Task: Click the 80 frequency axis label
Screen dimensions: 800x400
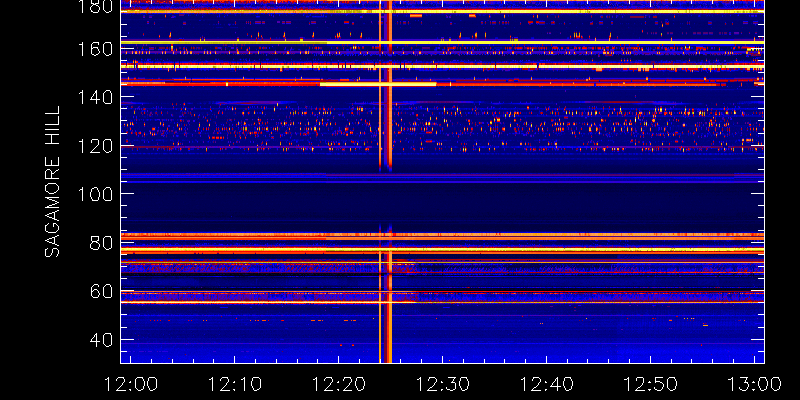Action: click(102, 242)
